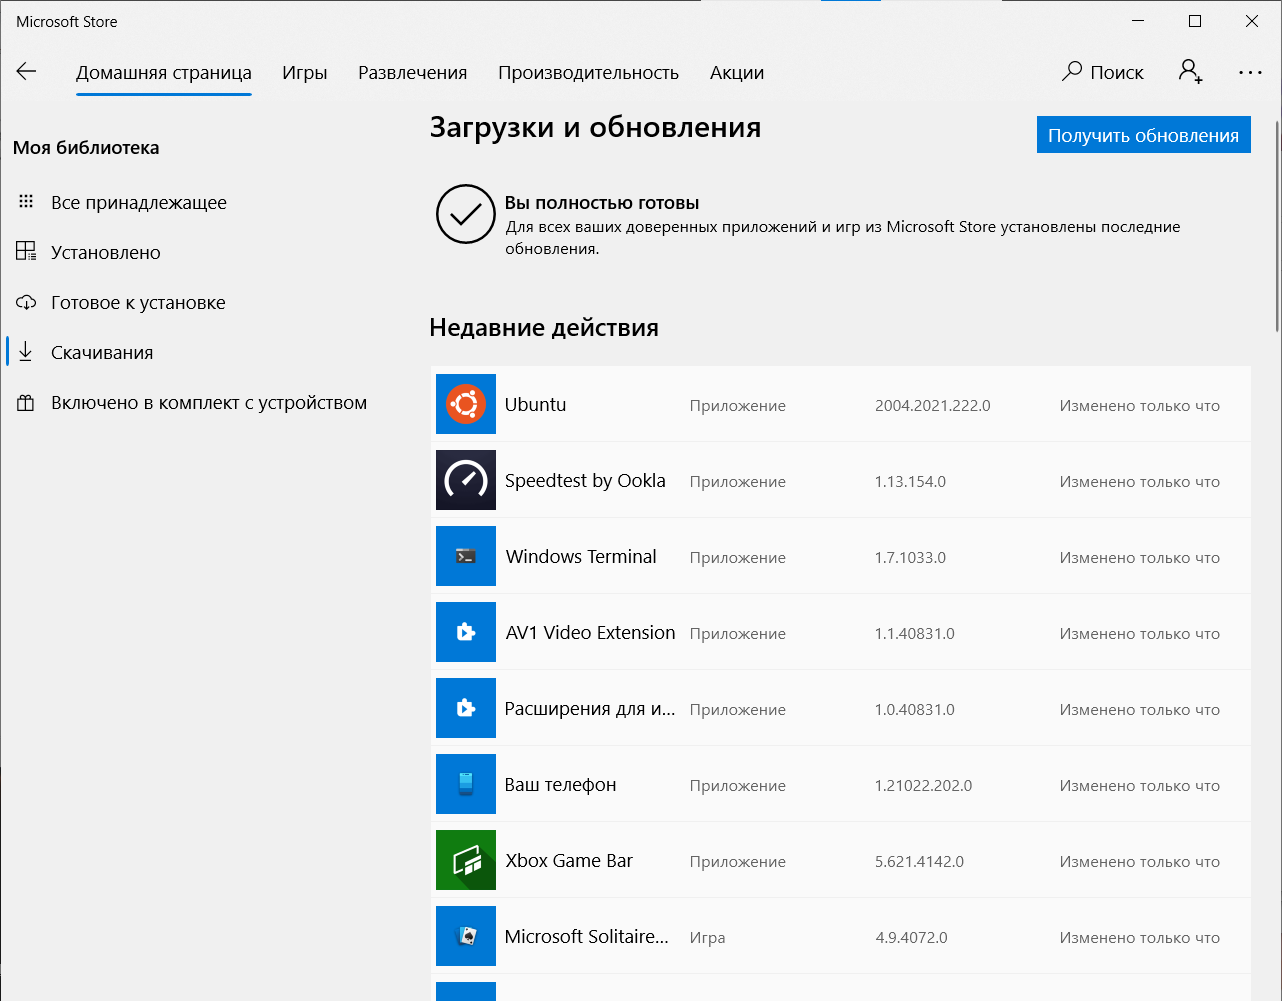The image size is (1282, 1001).
Task: Click the Speedtest by Ookla icon
Action: tap(466, 480)
